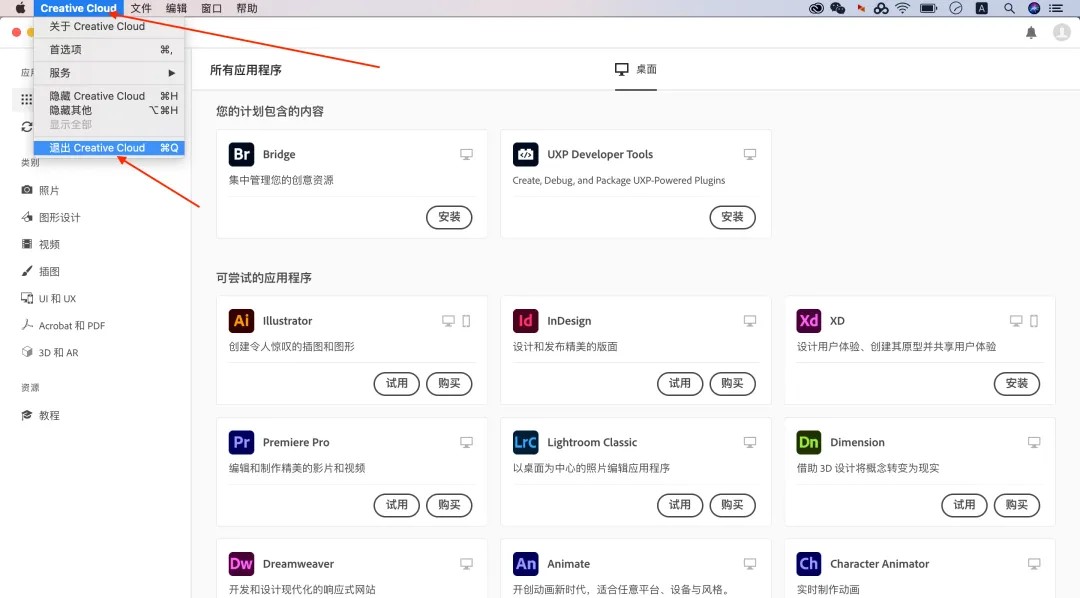Click the UXP Developer Tools icon
Image resolution: width=1080 pixels, height=598 pixels.
click(526, 154)
